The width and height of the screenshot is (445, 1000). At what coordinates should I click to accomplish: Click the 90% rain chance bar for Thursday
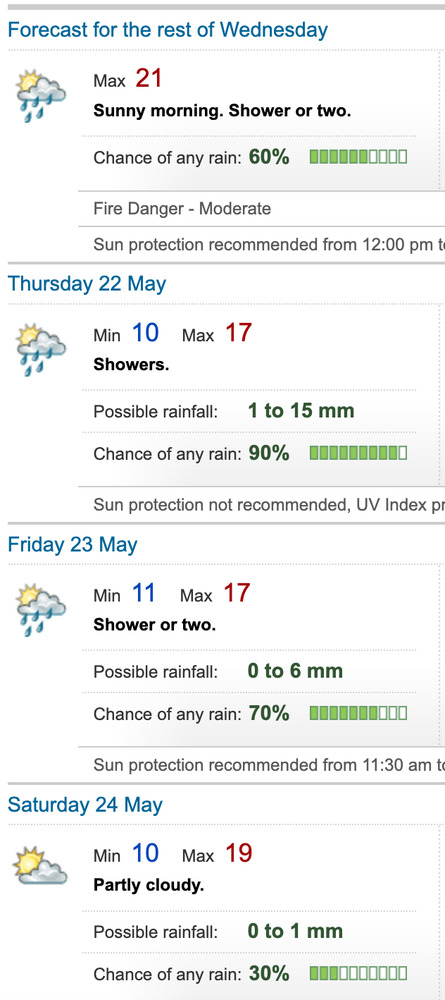pyautogui.click(x=358, y=453)
